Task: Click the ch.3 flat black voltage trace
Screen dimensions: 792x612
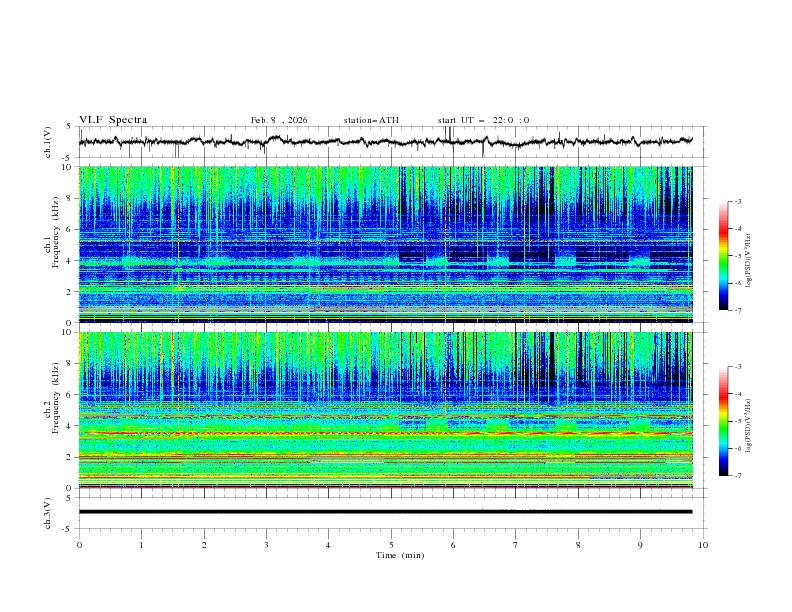Action: tap(385, 512)
